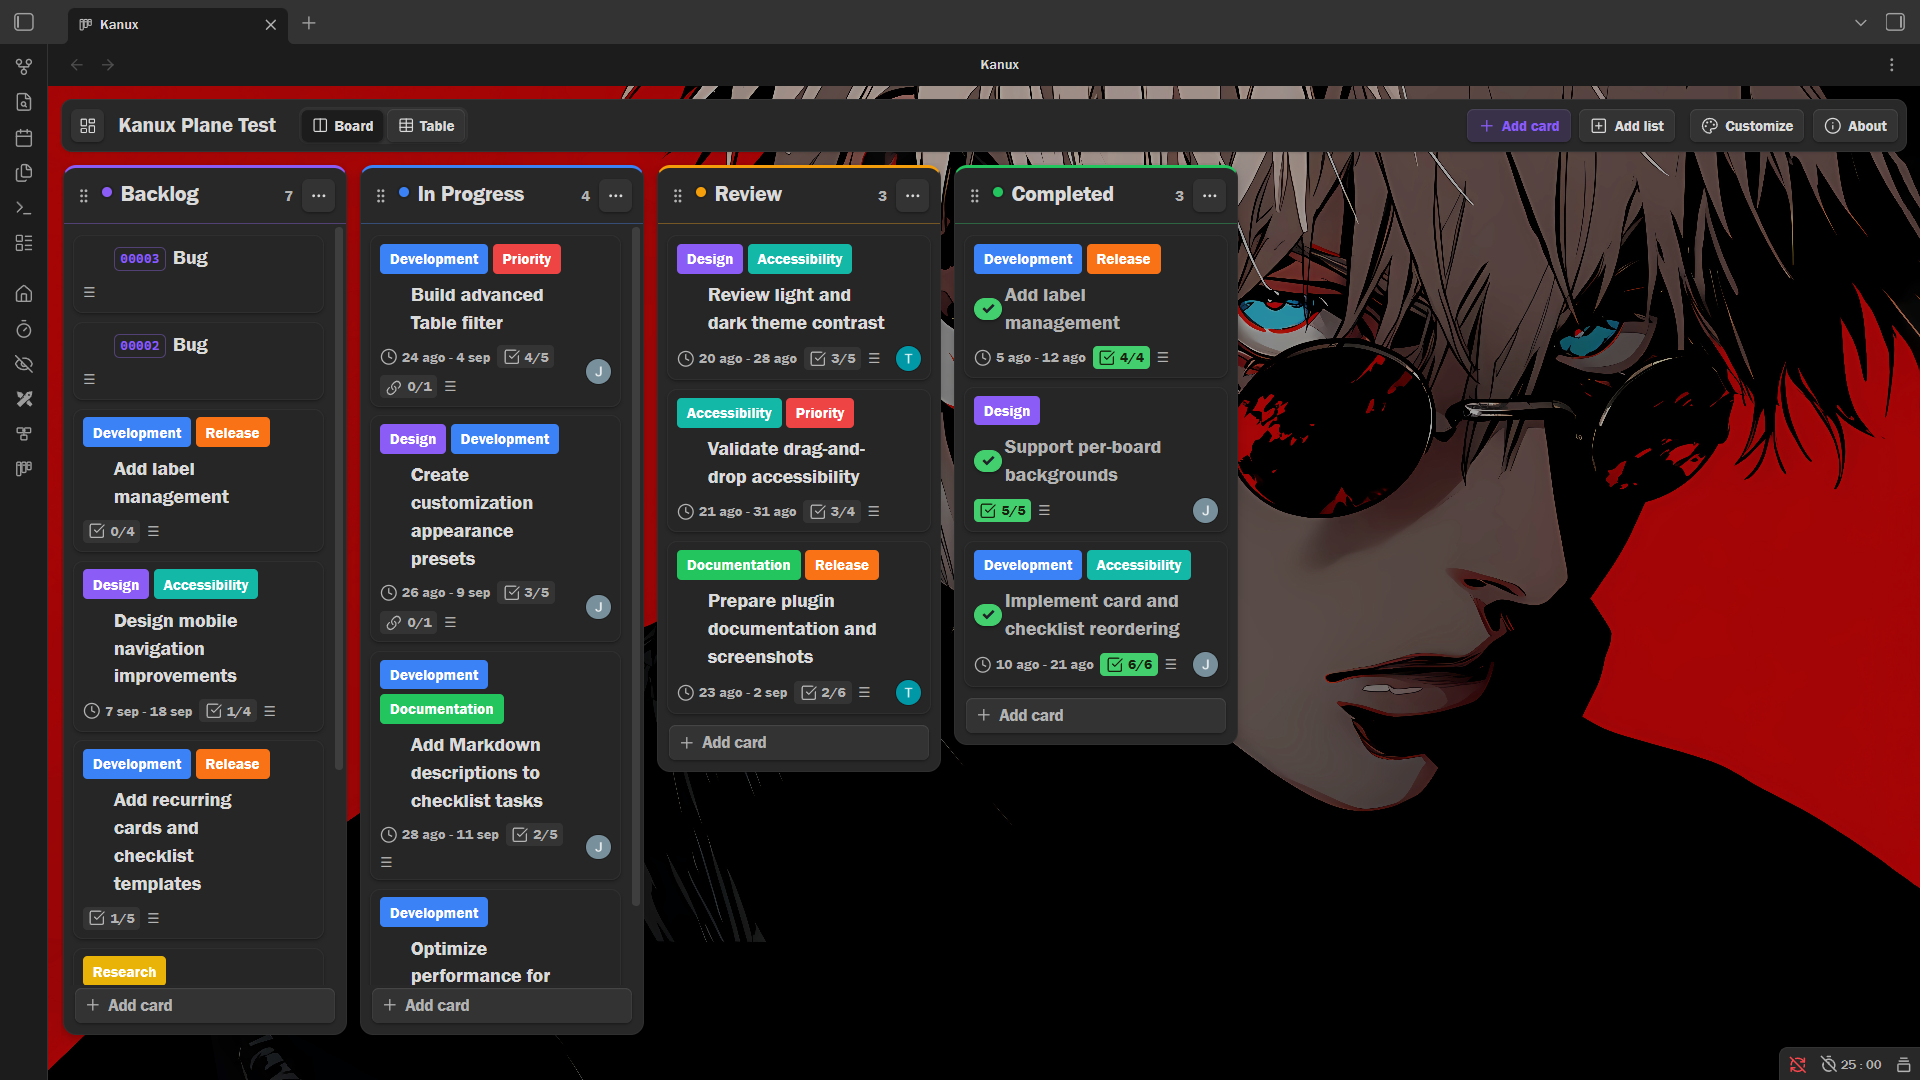Click the In Progress list vertical scrollbar
The width and height of the screenshot is (1920, 1080).
click(636, 567)
